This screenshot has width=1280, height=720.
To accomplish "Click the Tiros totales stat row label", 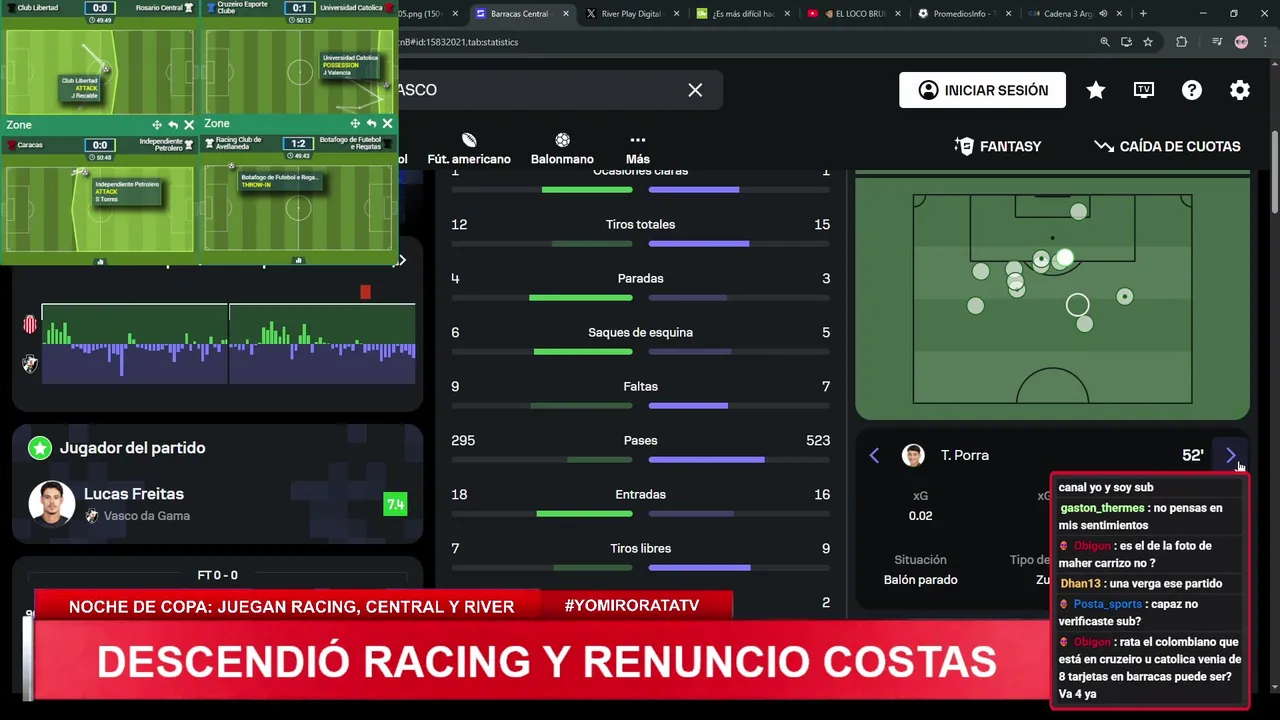I will point(640,225).
